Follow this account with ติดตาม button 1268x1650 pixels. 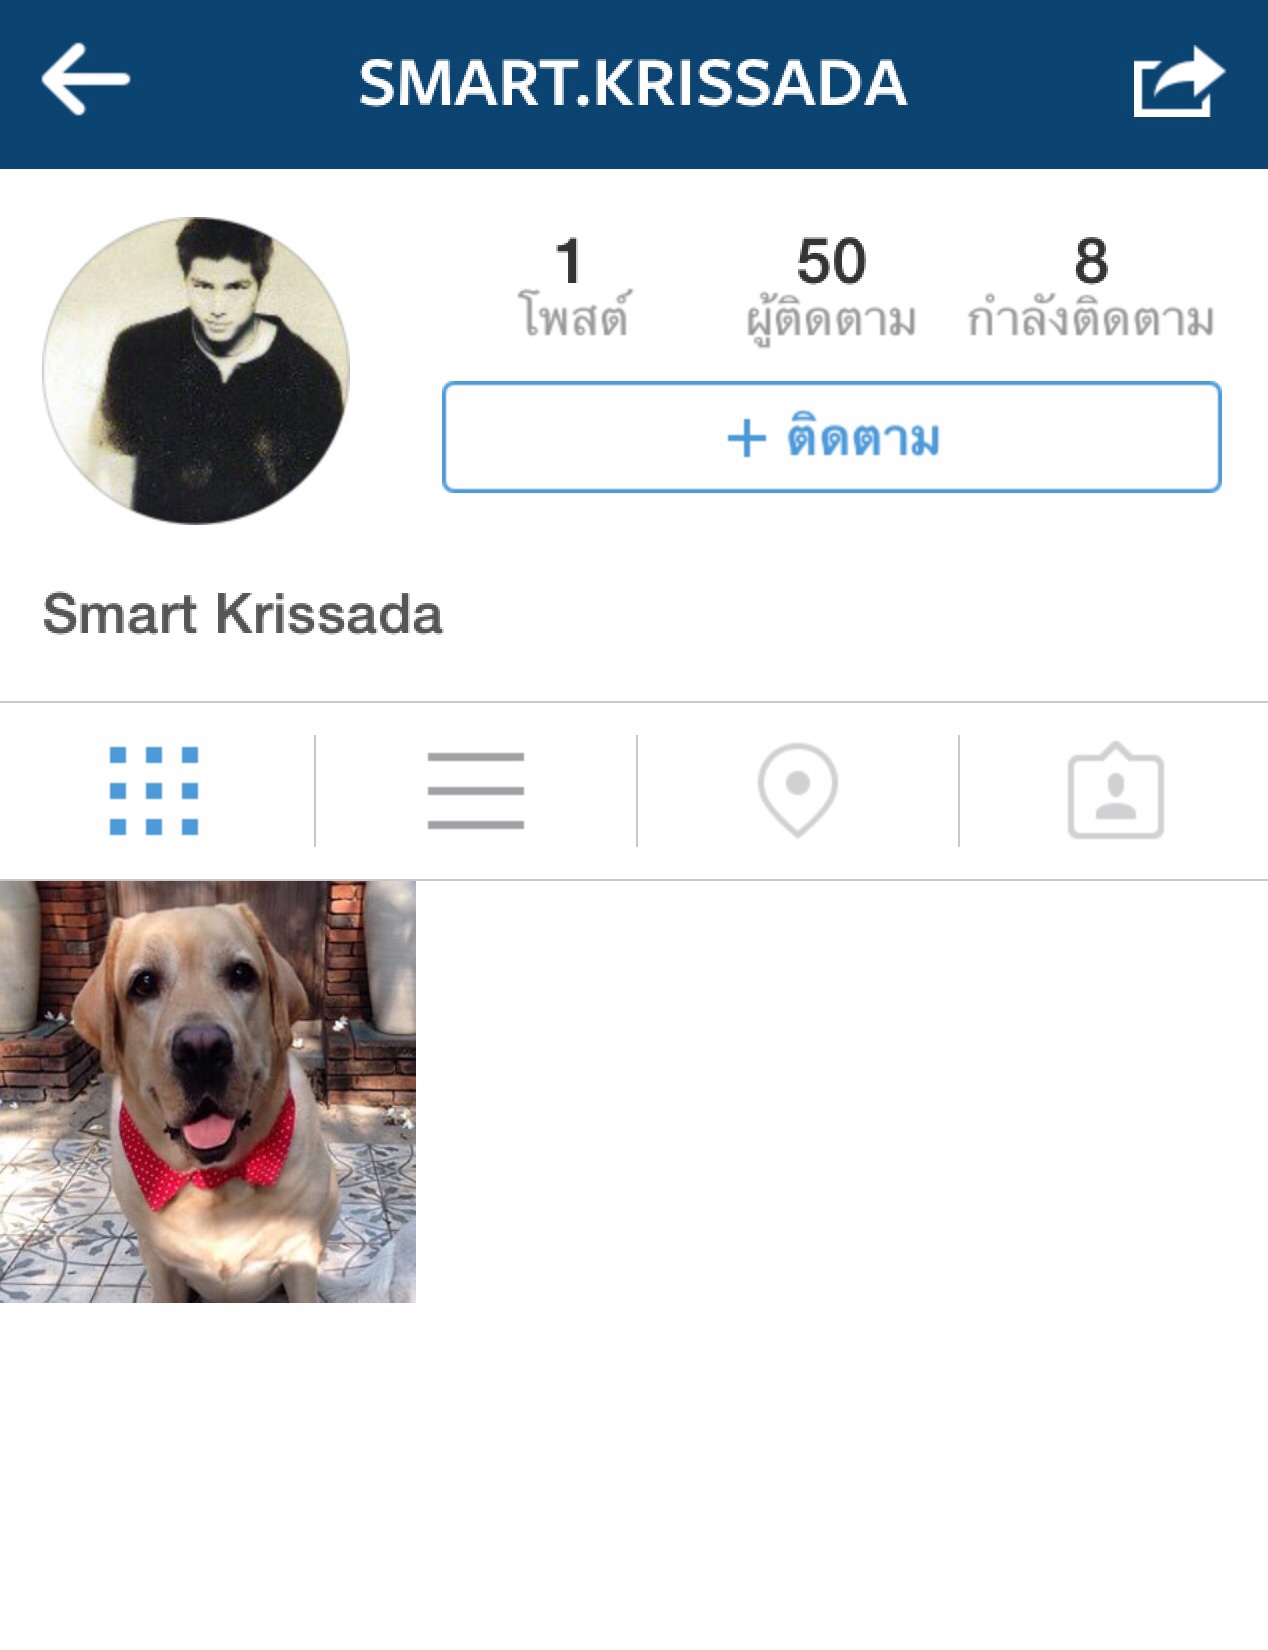click(x=832, y=437)
